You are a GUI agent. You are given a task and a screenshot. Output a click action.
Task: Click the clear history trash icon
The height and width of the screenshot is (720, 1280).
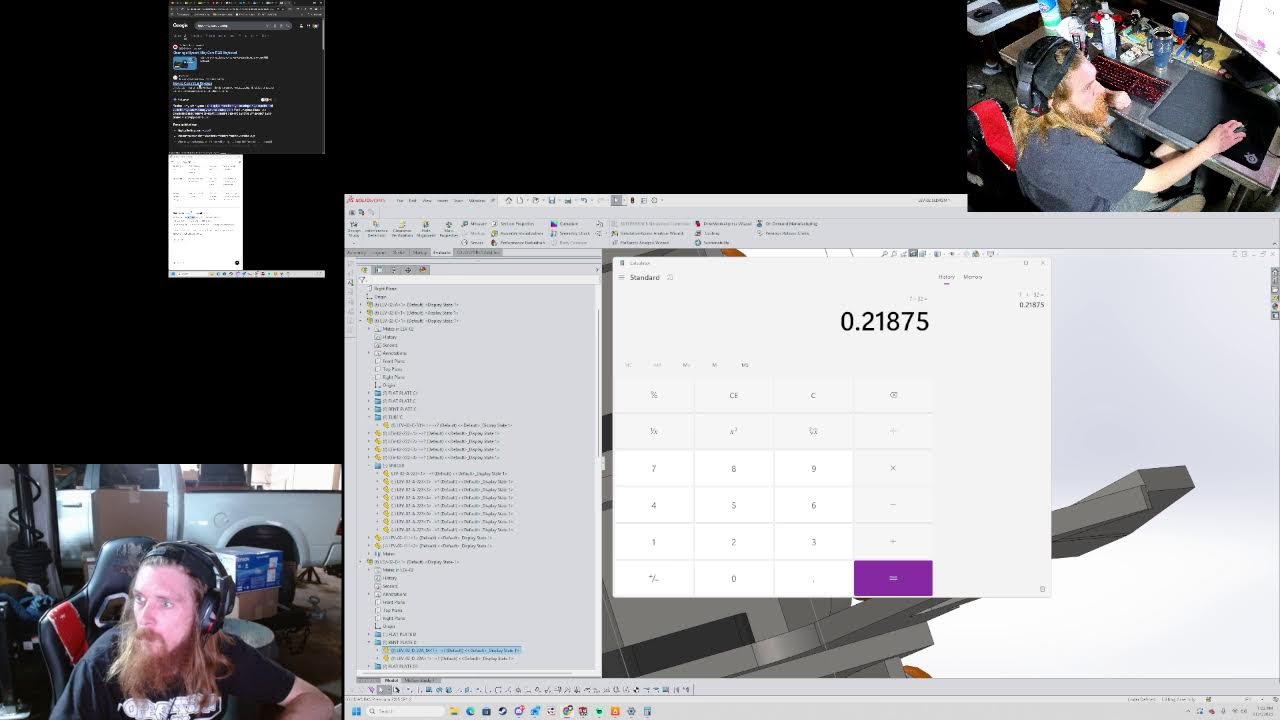1042,589
